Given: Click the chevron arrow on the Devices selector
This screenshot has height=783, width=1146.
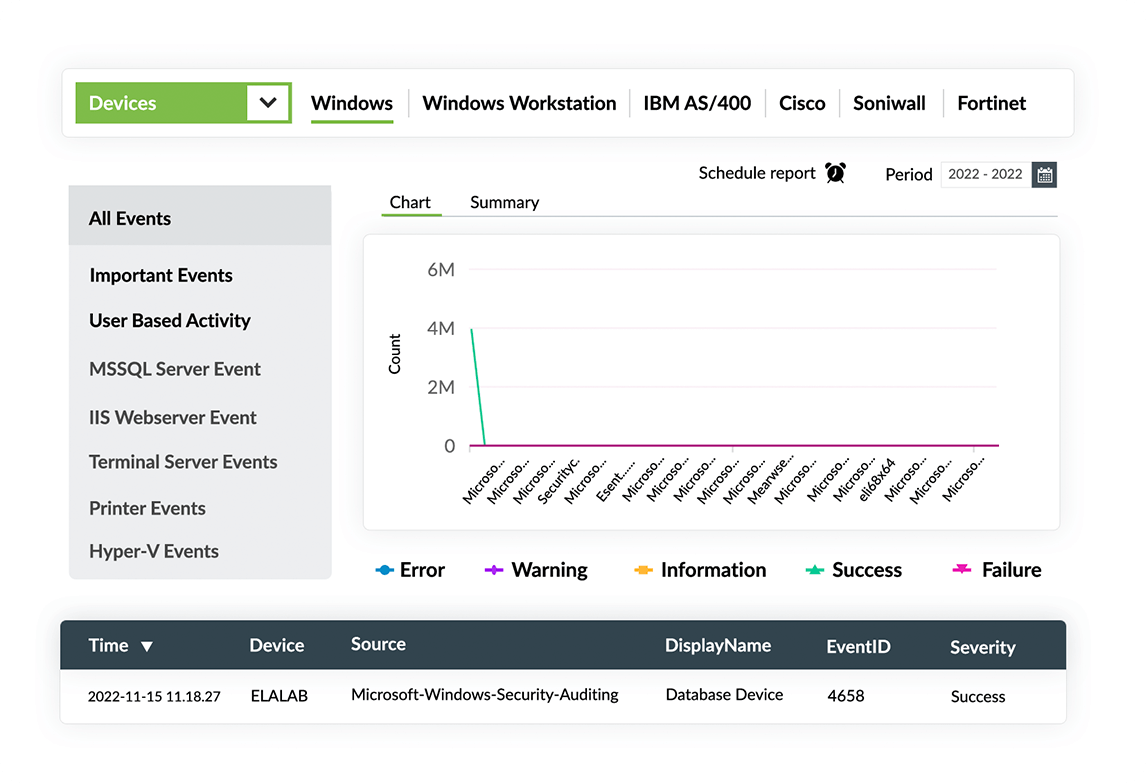Looking at the screenshot, I should pyautogui.click(x=270, y=102).
